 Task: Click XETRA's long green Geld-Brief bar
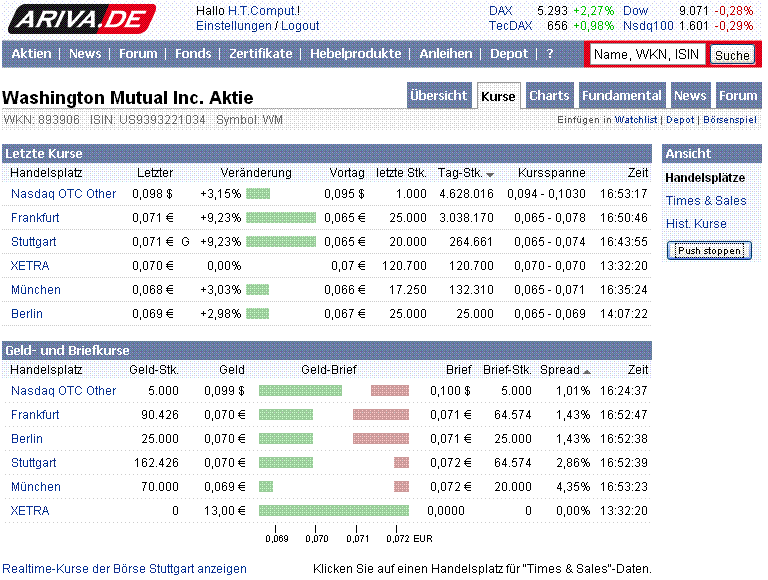pos(334,510)
